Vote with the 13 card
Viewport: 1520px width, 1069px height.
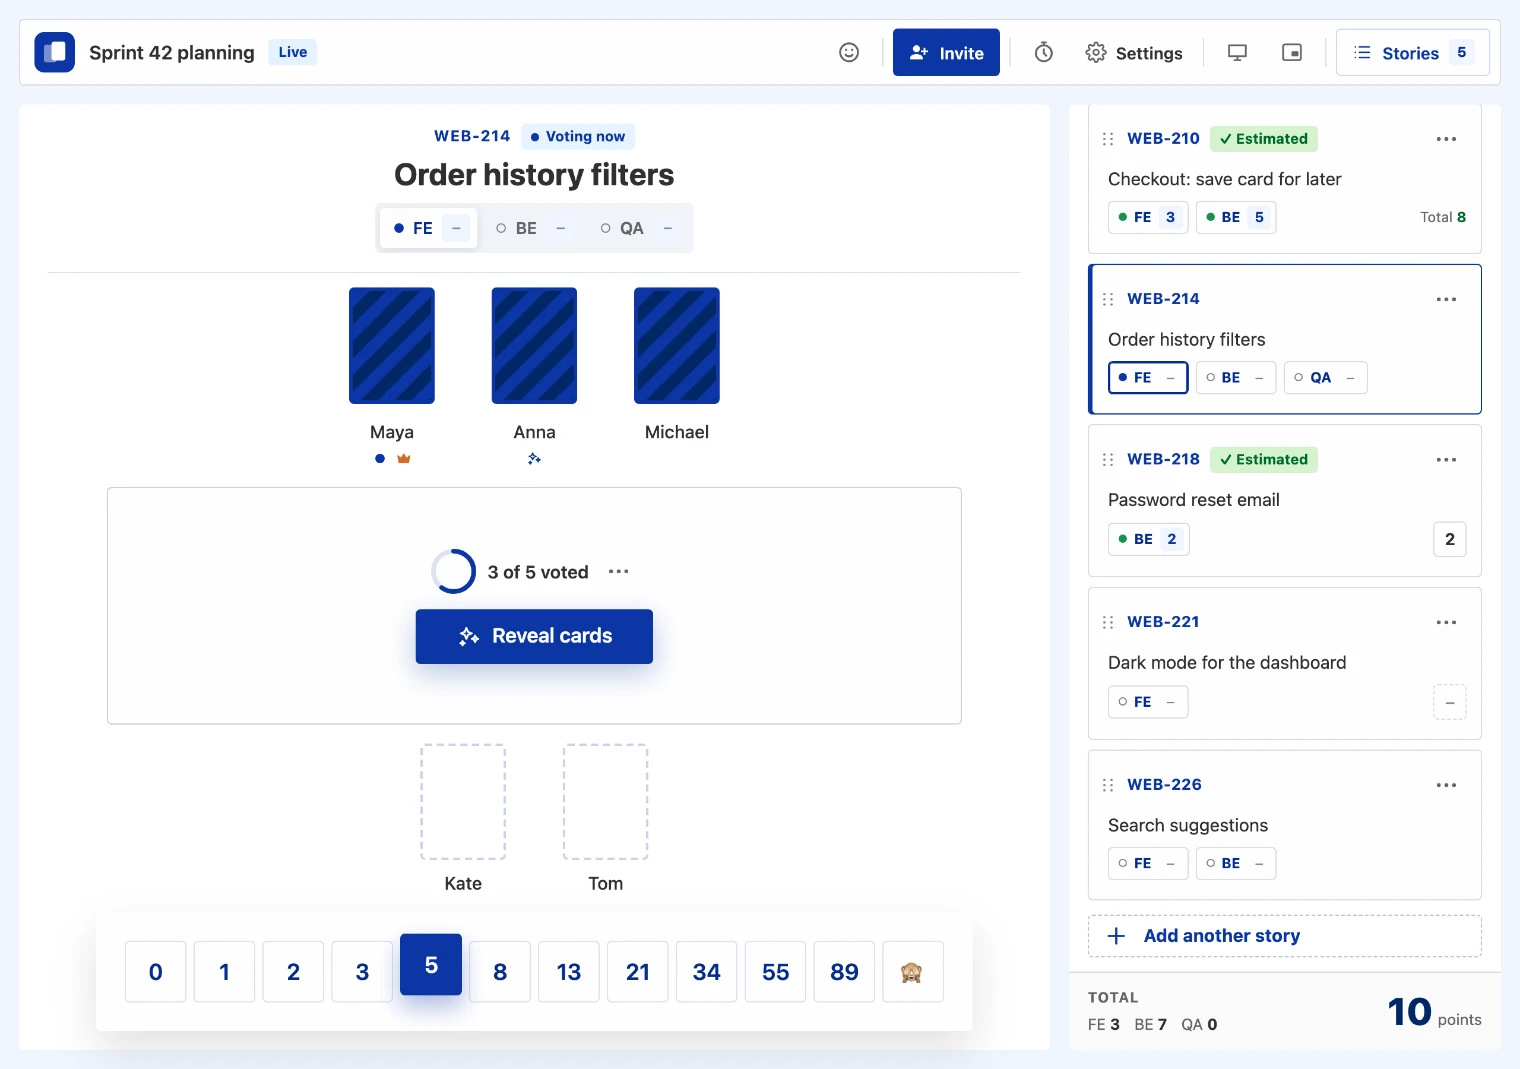pos(569,971)
